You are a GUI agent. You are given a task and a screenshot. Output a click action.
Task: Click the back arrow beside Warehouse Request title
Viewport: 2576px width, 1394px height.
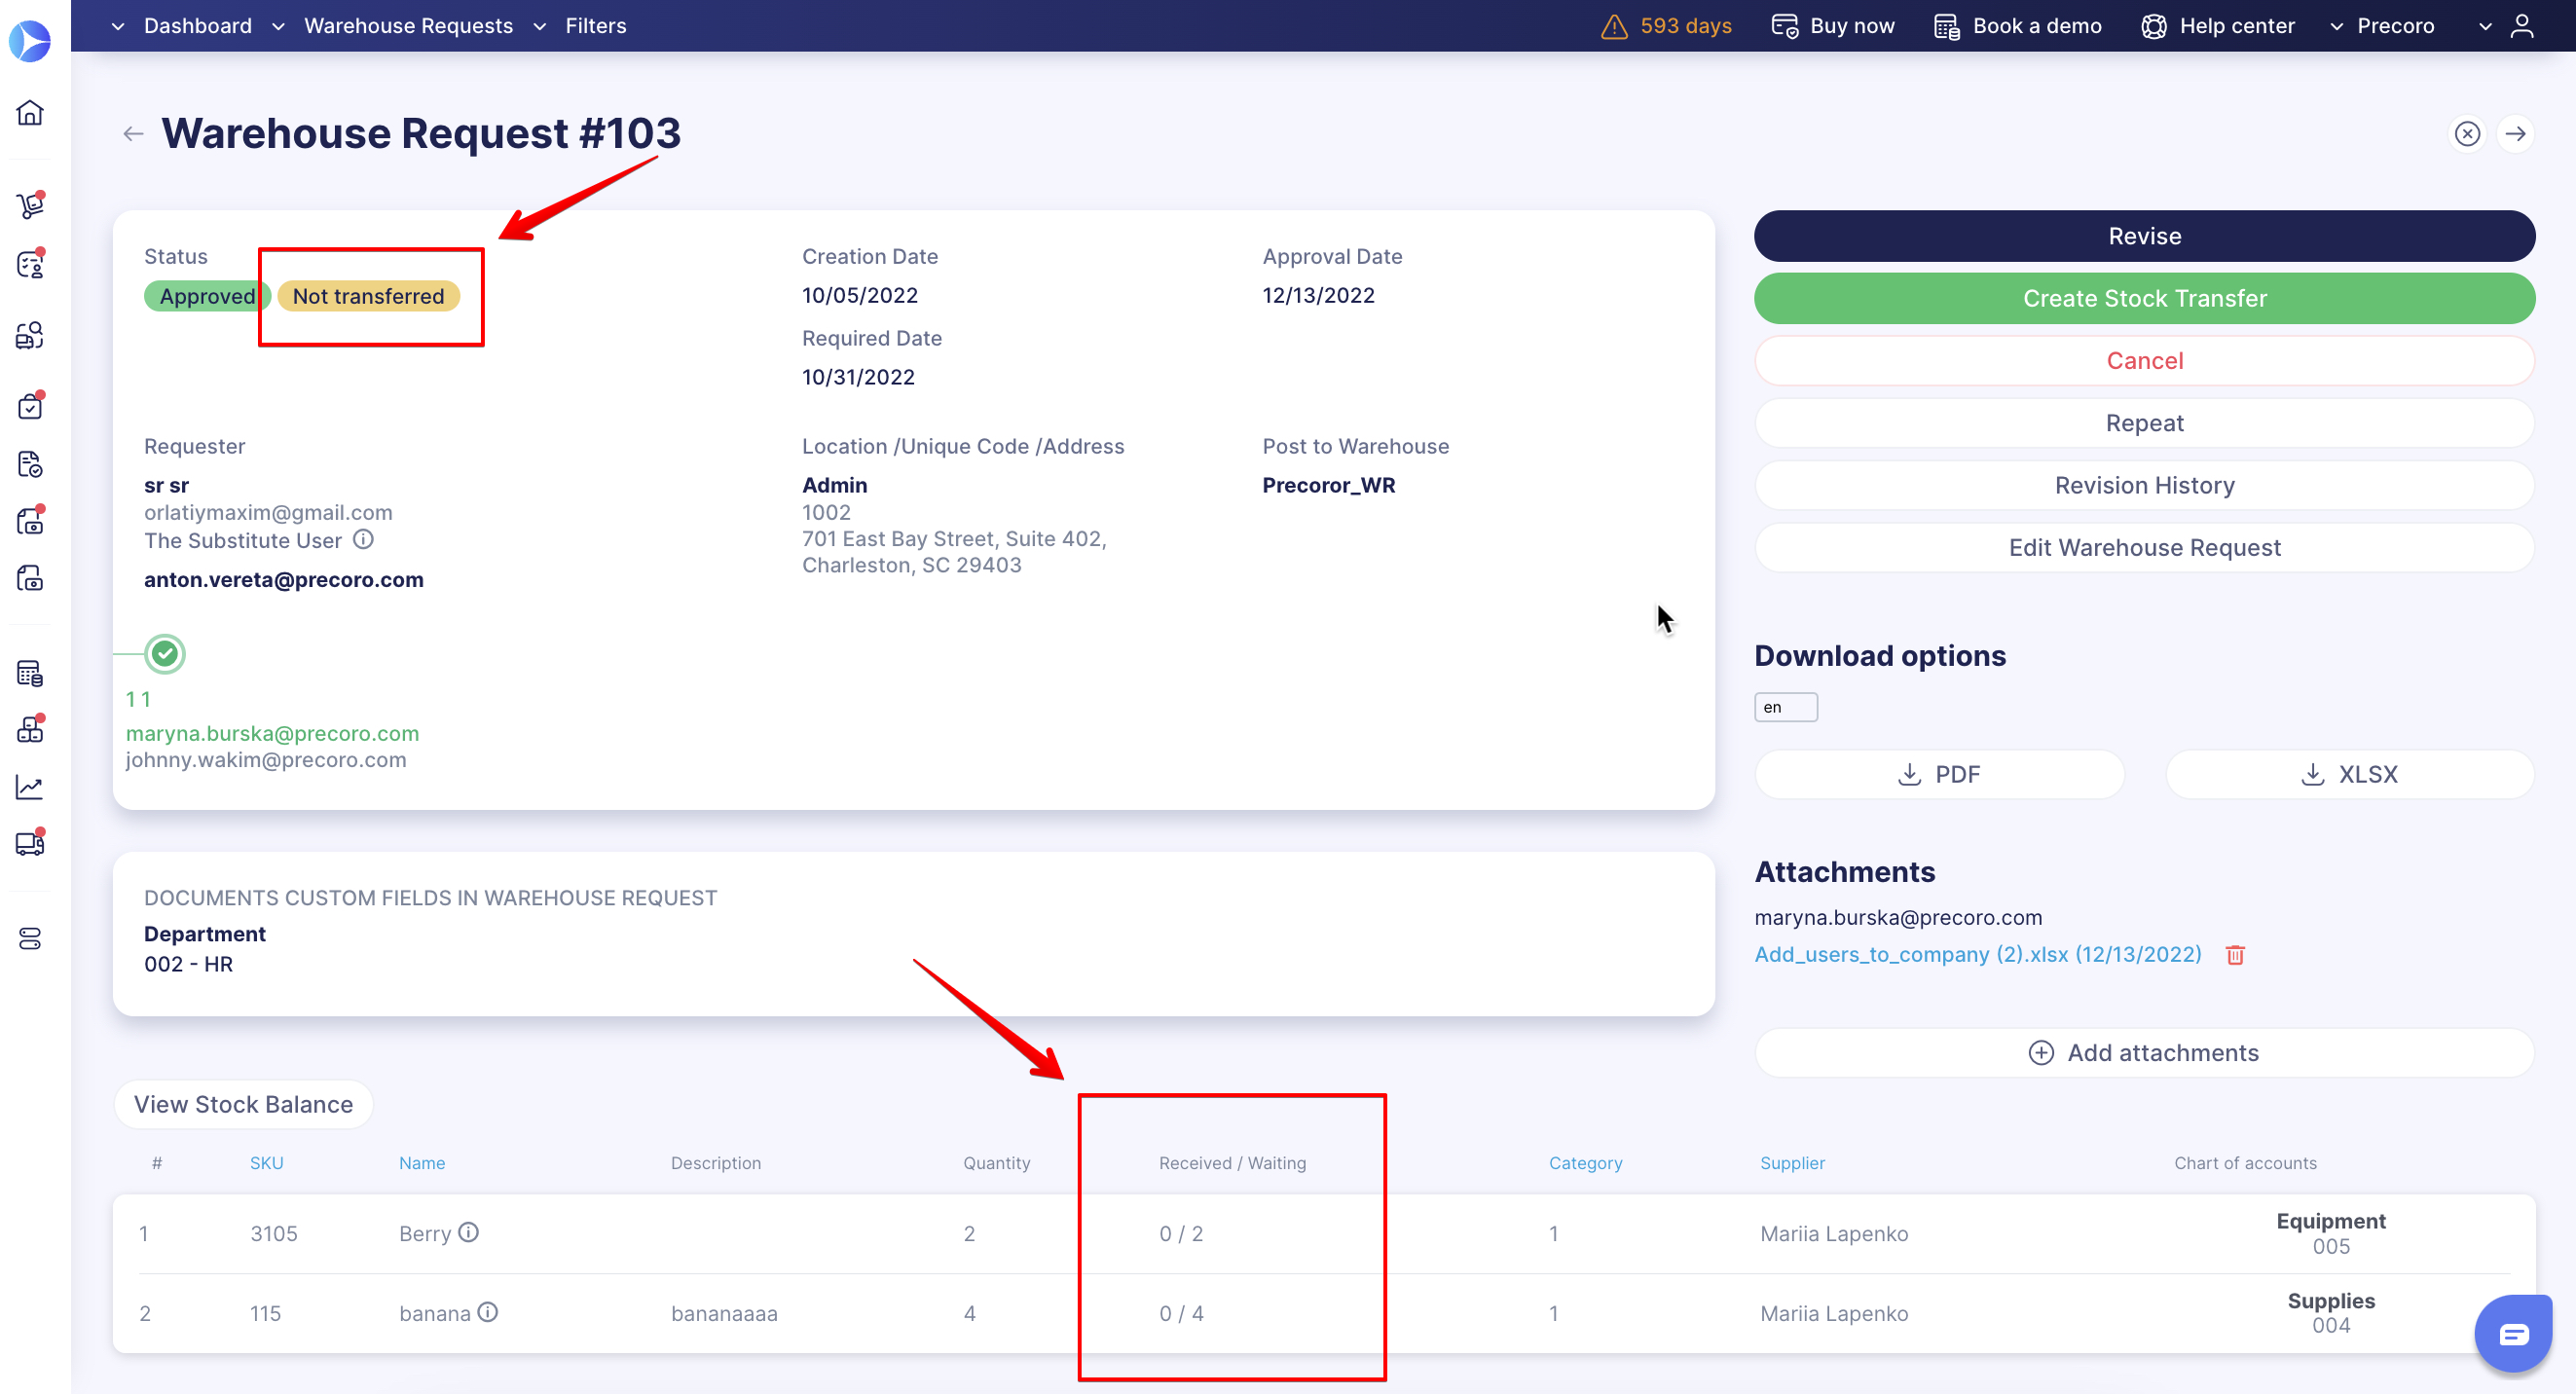coord(133,134)
